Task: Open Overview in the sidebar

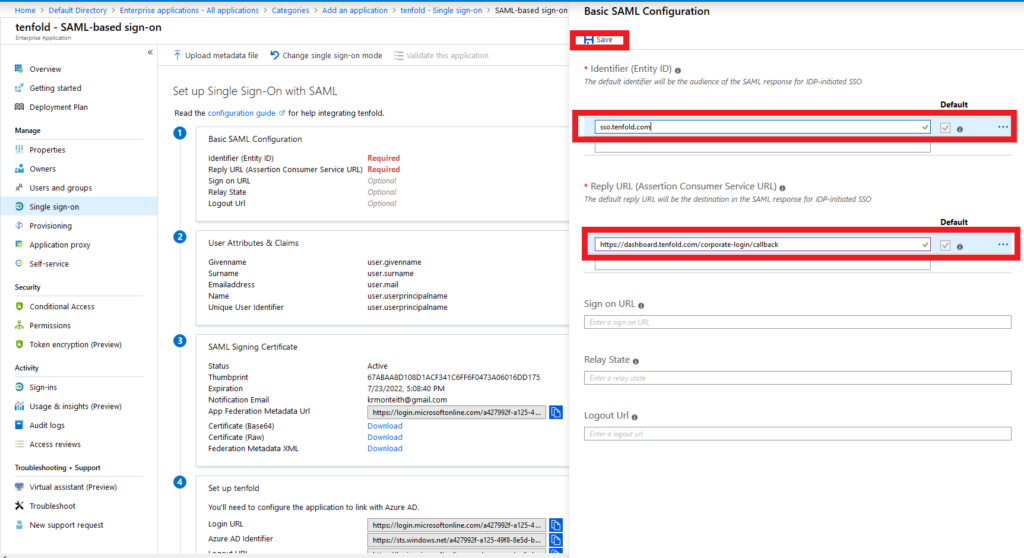Action: click(45, 69)
